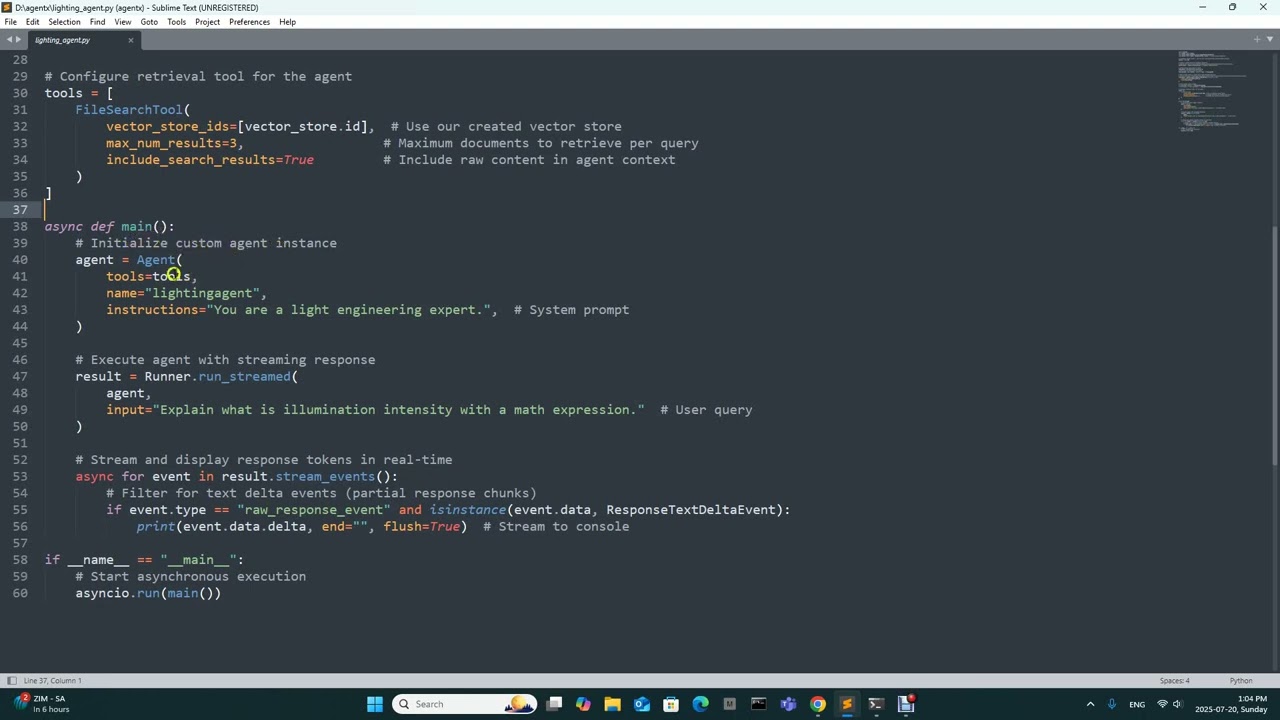Open File Explorer from the taskbar
Image resolution: width=1280 pixels, height=720 pixels.
point(612,704)
